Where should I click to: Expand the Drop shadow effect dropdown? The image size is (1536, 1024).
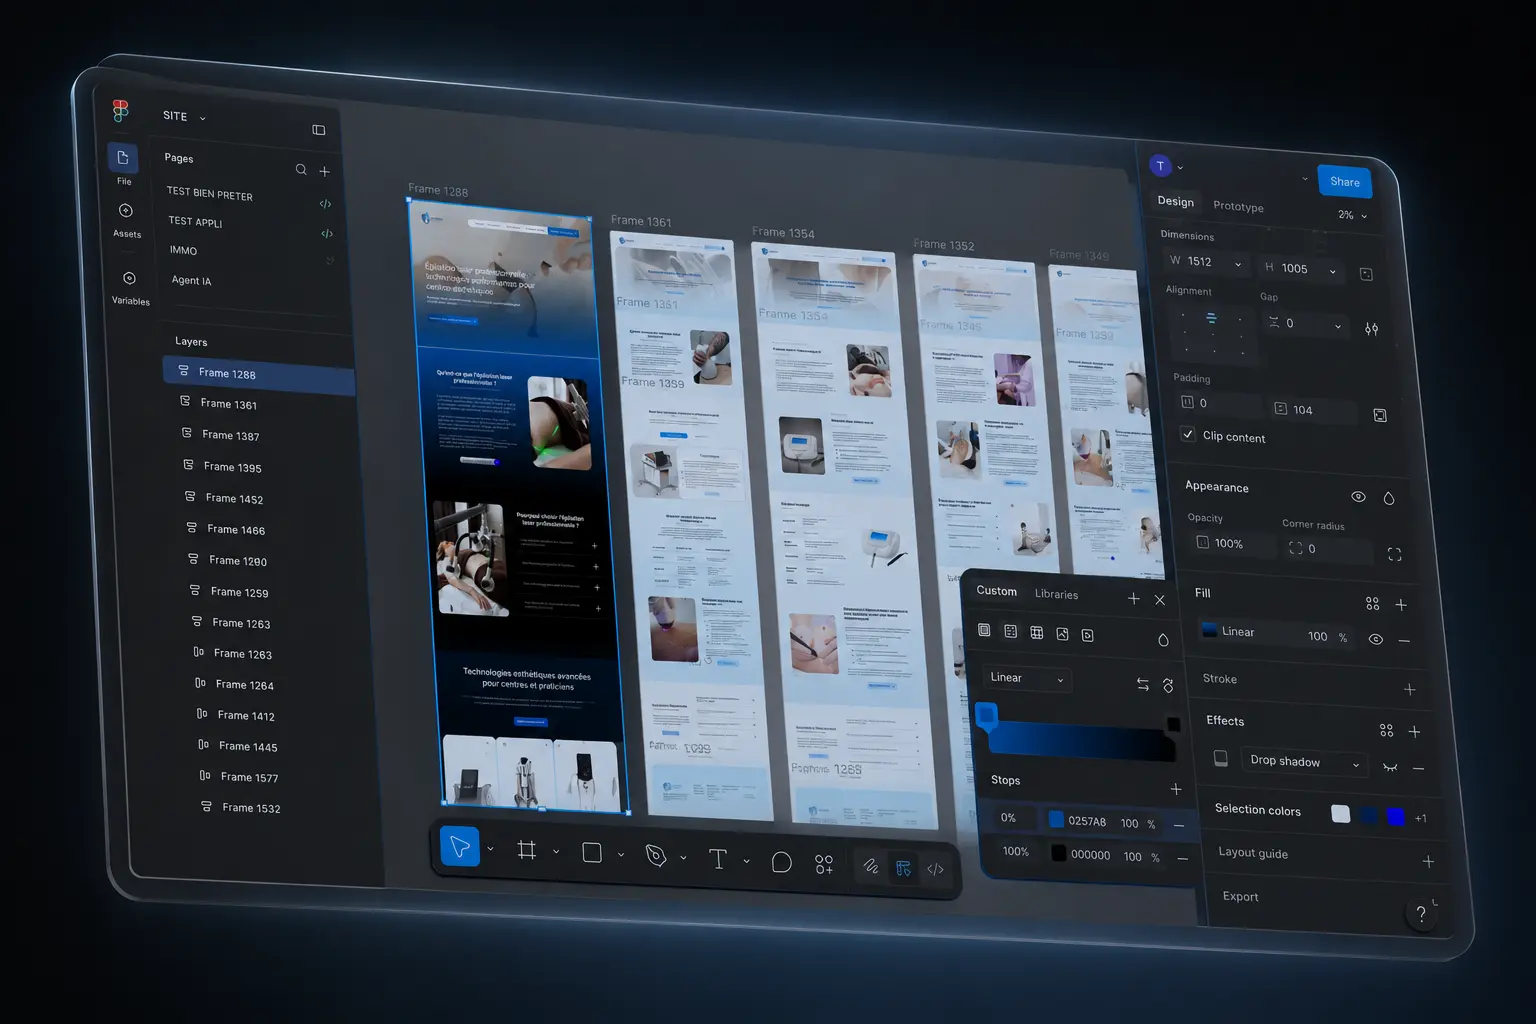tap(1304, 761)
